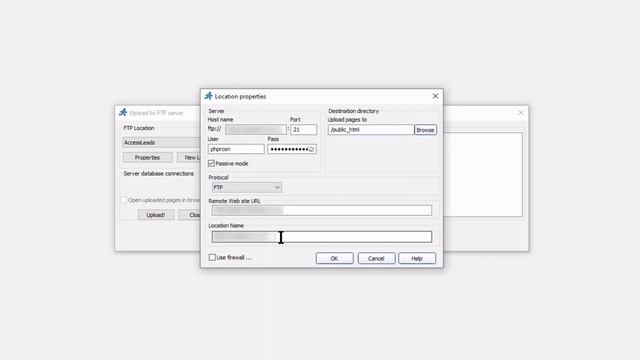Click the Host name input field
640x360 pixels.
coord(256,129)
